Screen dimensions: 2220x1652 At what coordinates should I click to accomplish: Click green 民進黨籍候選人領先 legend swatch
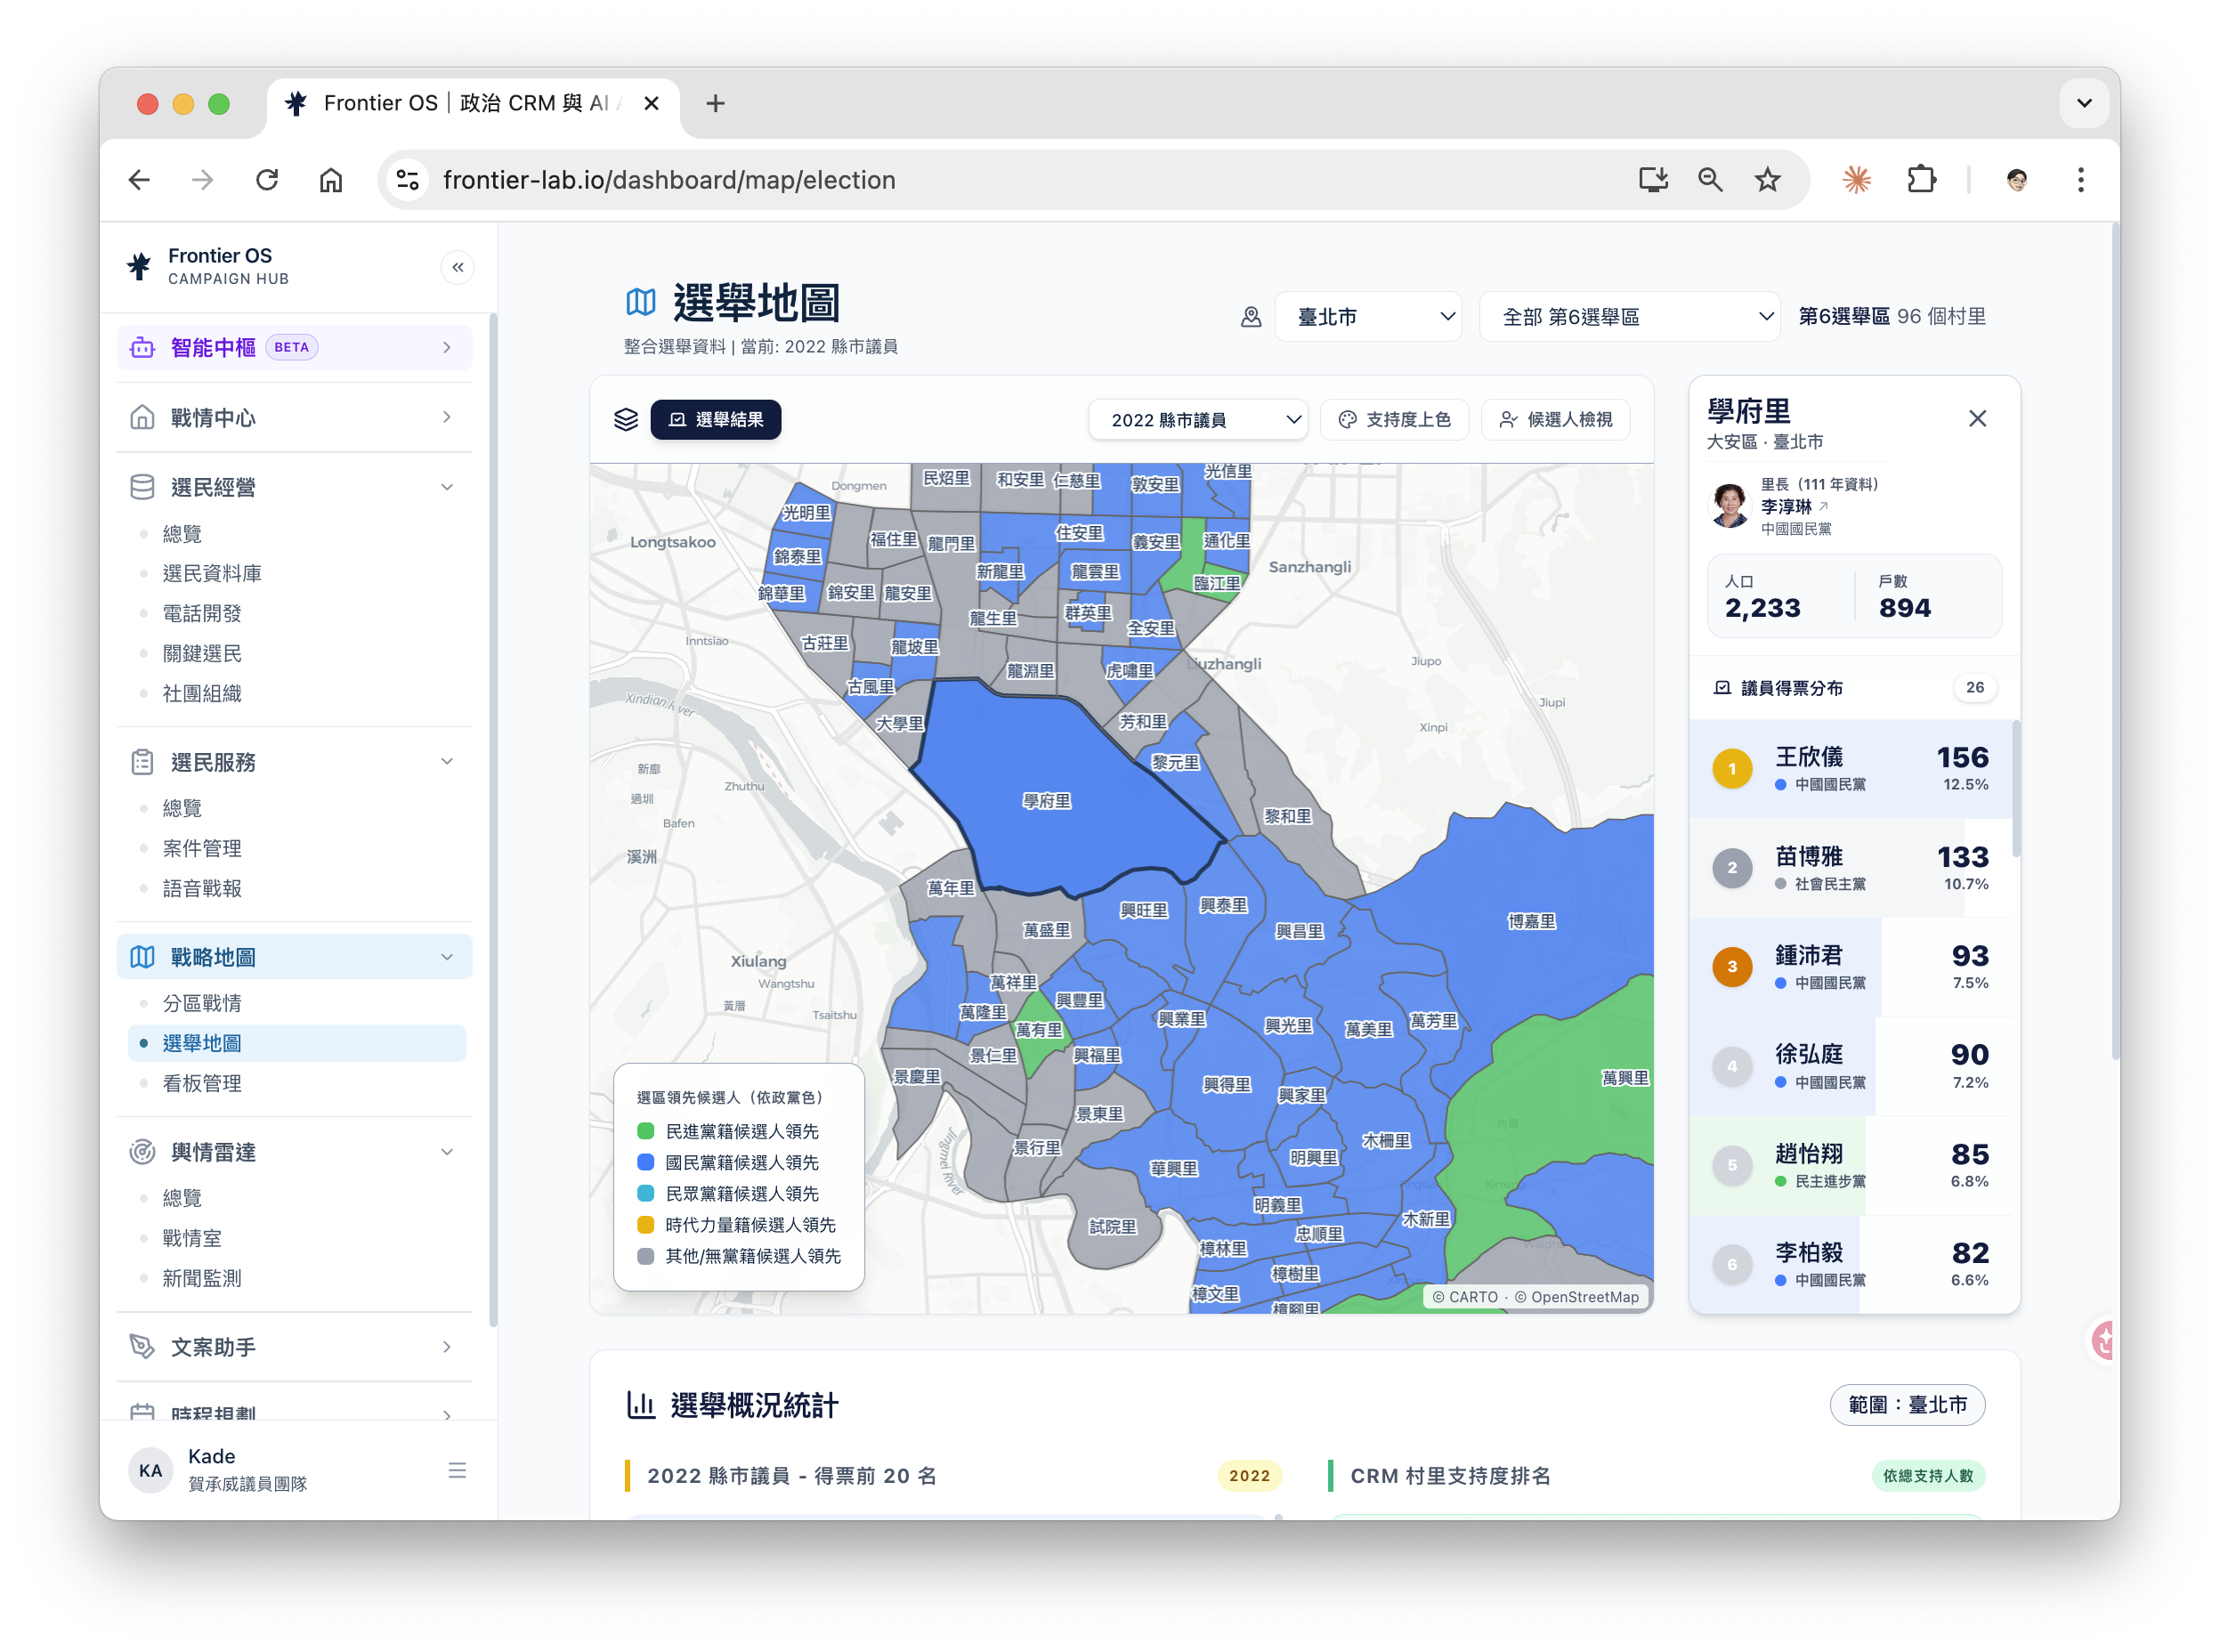[x=646, y=1130]
